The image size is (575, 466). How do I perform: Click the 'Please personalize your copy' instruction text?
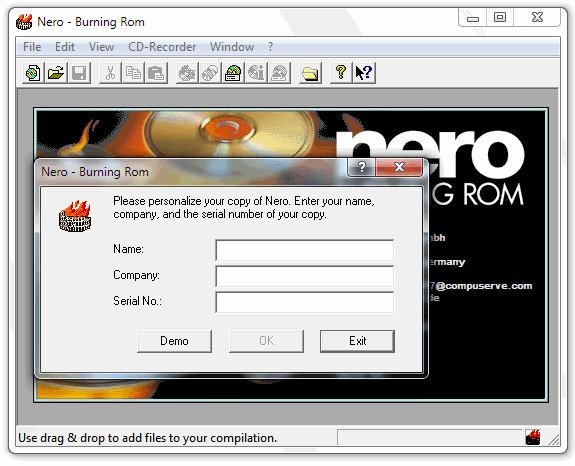point(243,208)
